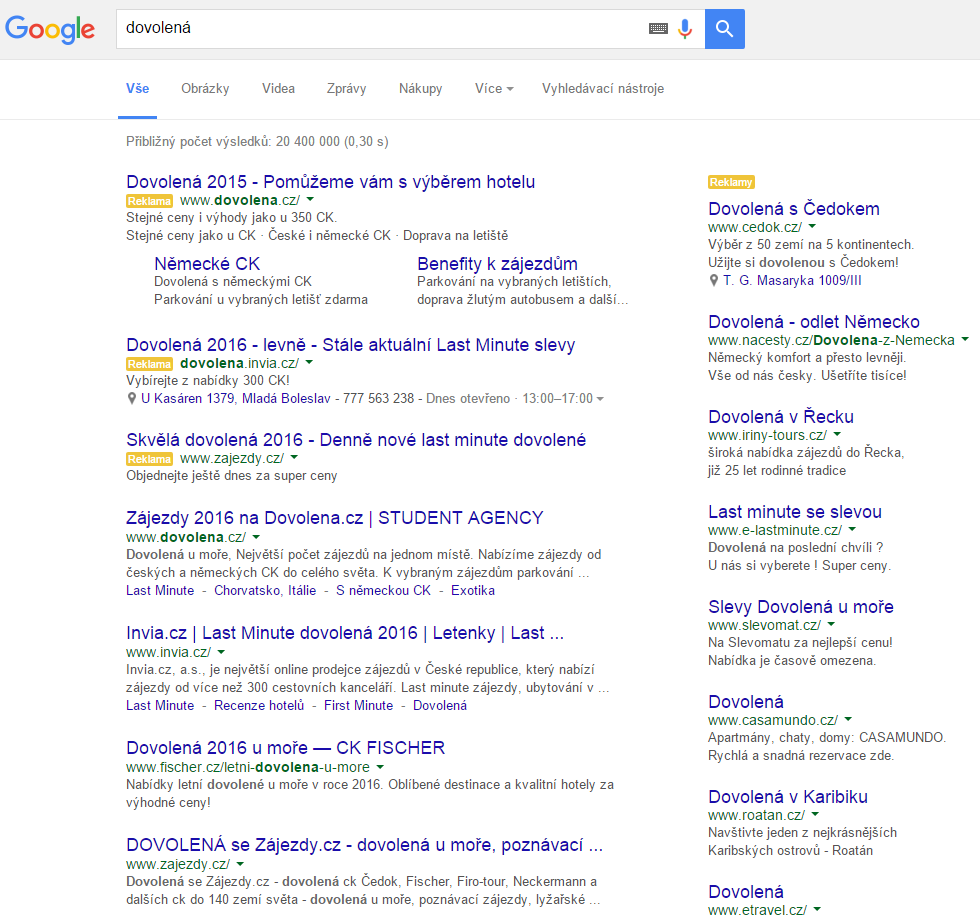Expand arrow next to www.zajezdy.cz/ ad URL
The width and height of the screenshot is (980, 921).
coord(294,457)
